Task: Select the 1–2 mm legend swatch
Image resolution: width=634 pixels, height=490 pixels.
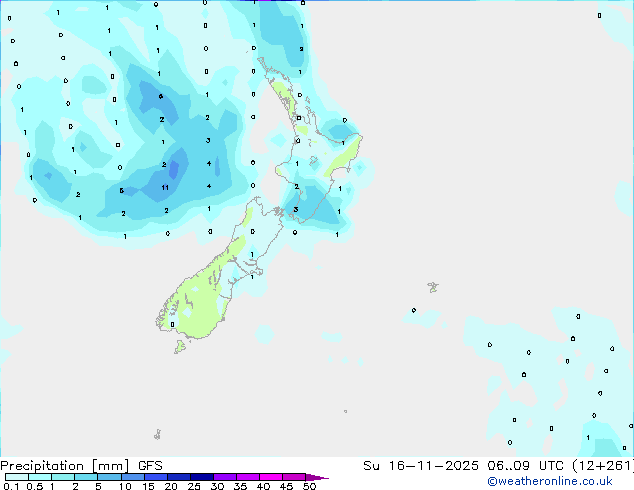Action: click(x=63, y=477)
